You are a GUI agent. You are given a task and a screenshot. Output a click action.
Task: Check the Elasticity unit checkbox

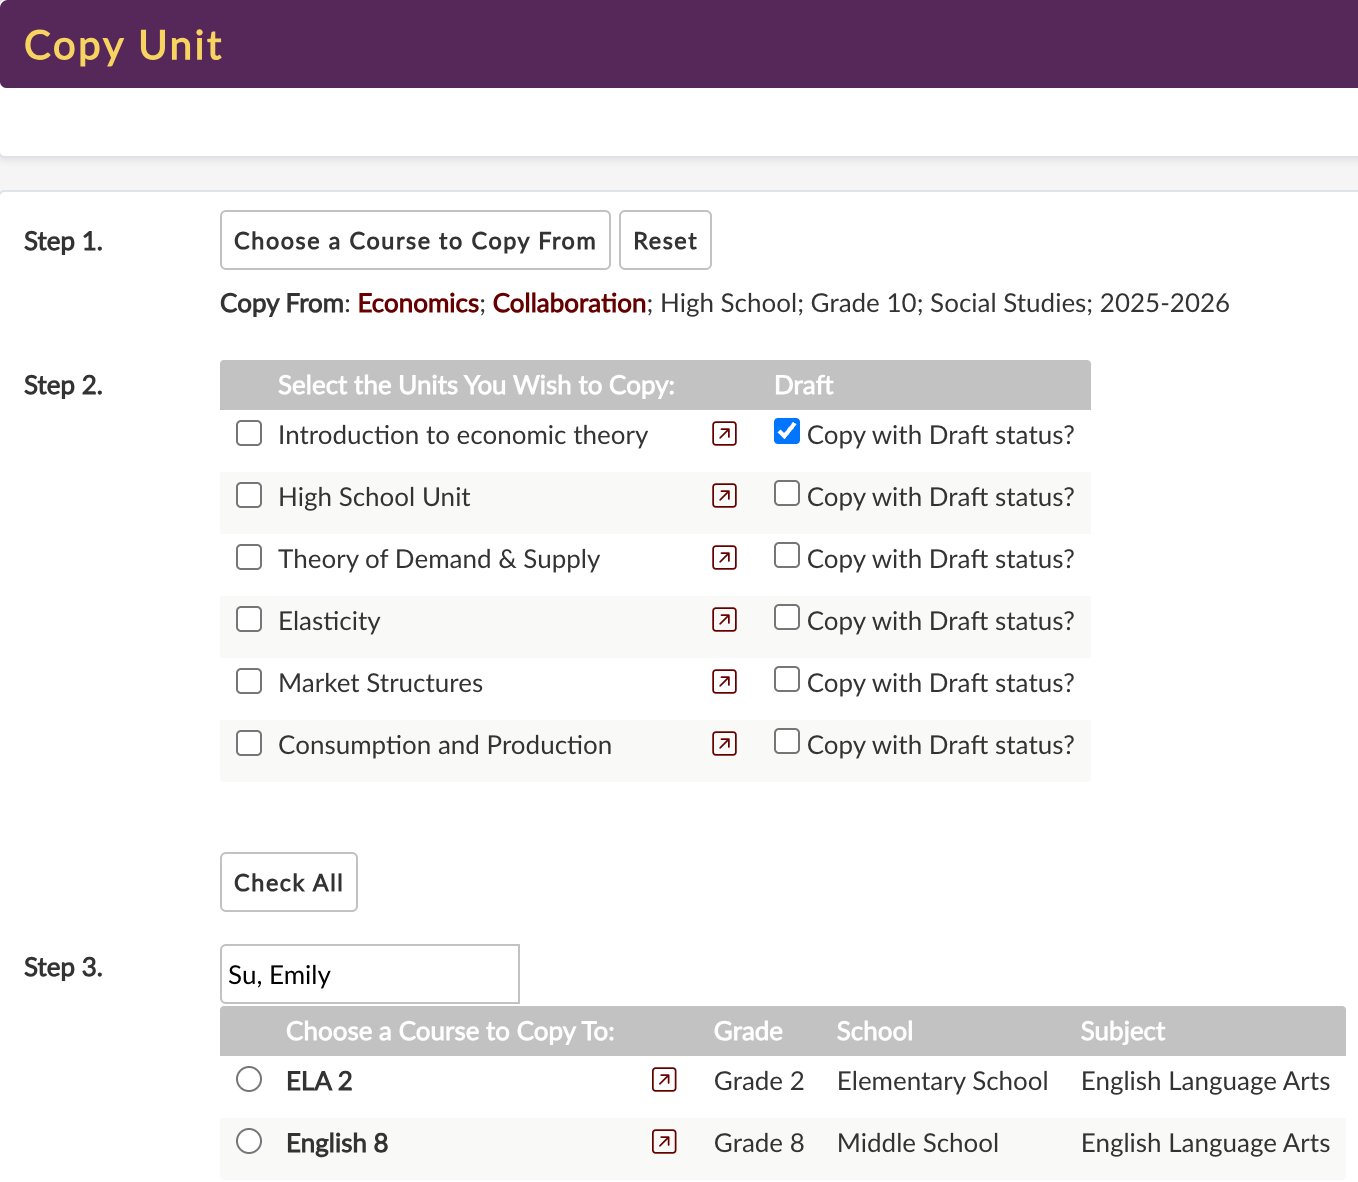(x=249, y=619)
